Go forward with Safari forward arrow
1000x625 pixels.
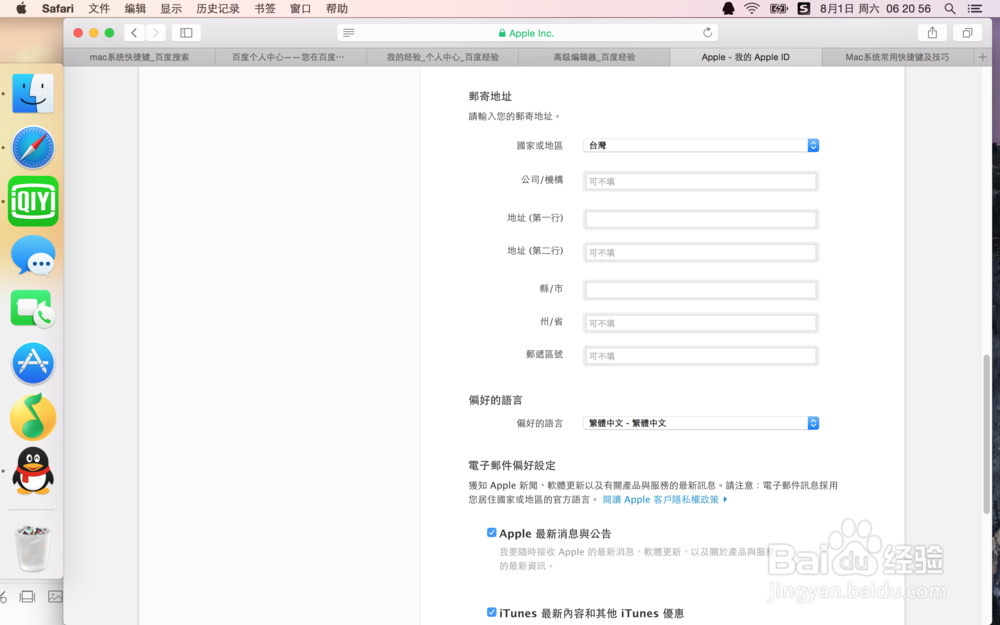[155, 33]
